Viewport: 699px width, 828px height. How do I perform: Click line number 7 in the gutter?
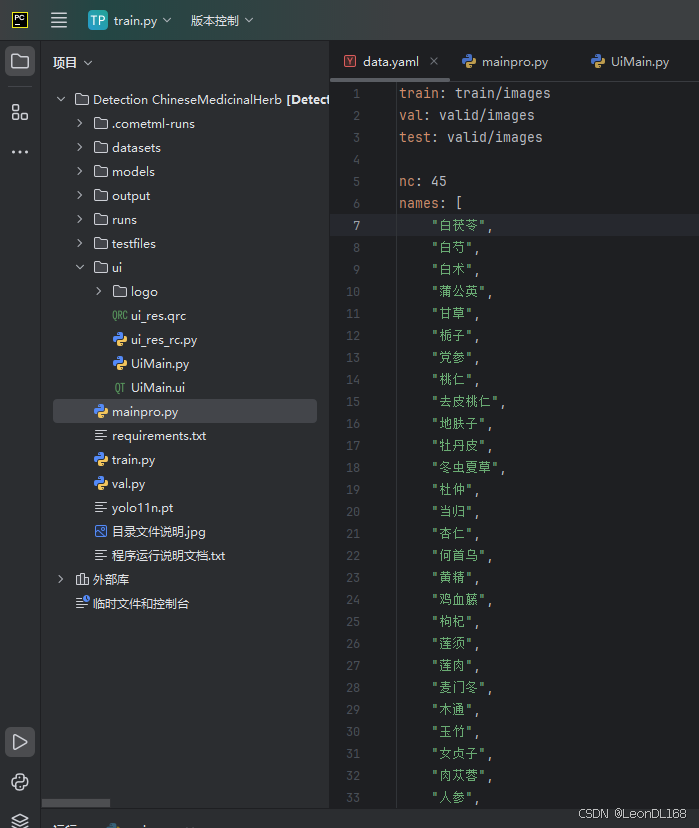pyautogui.click(x=357, y=226)
